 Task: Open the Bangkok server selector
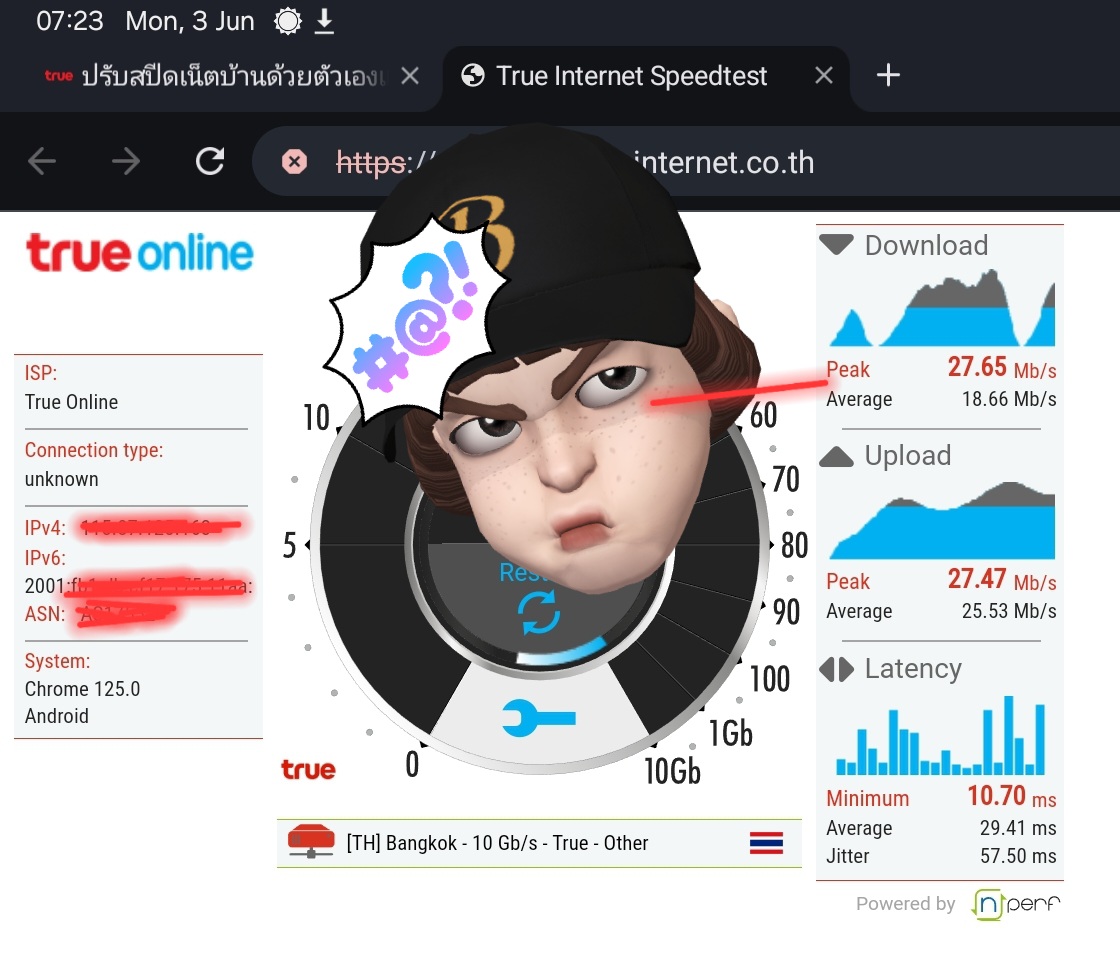(x=539, y=843)
